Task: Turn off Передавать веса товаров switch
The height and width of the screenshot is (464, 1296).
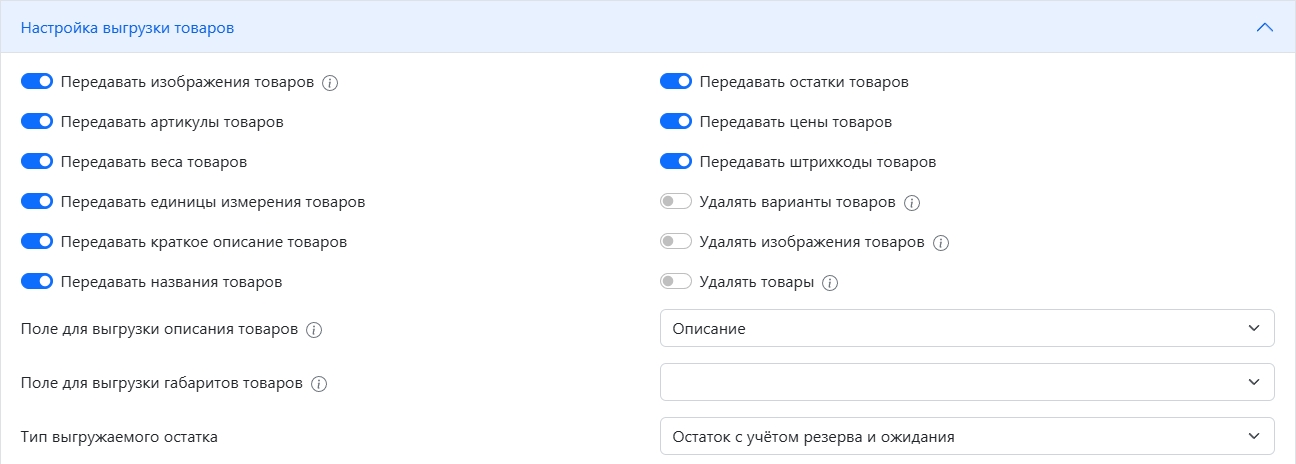Action: pyautogui.click(x=37, y=162)
